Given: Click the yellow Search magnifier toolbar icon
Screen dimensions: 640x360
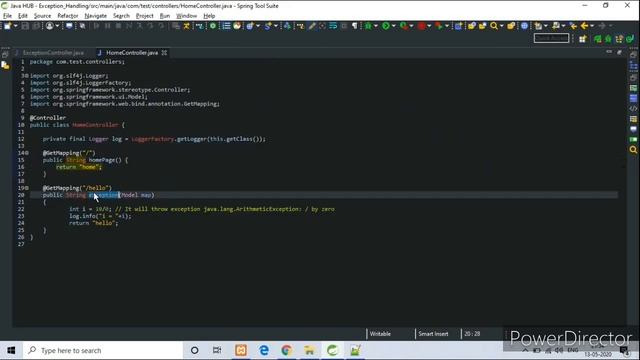Looking at the screenshot, I should (x=494, y=26).
